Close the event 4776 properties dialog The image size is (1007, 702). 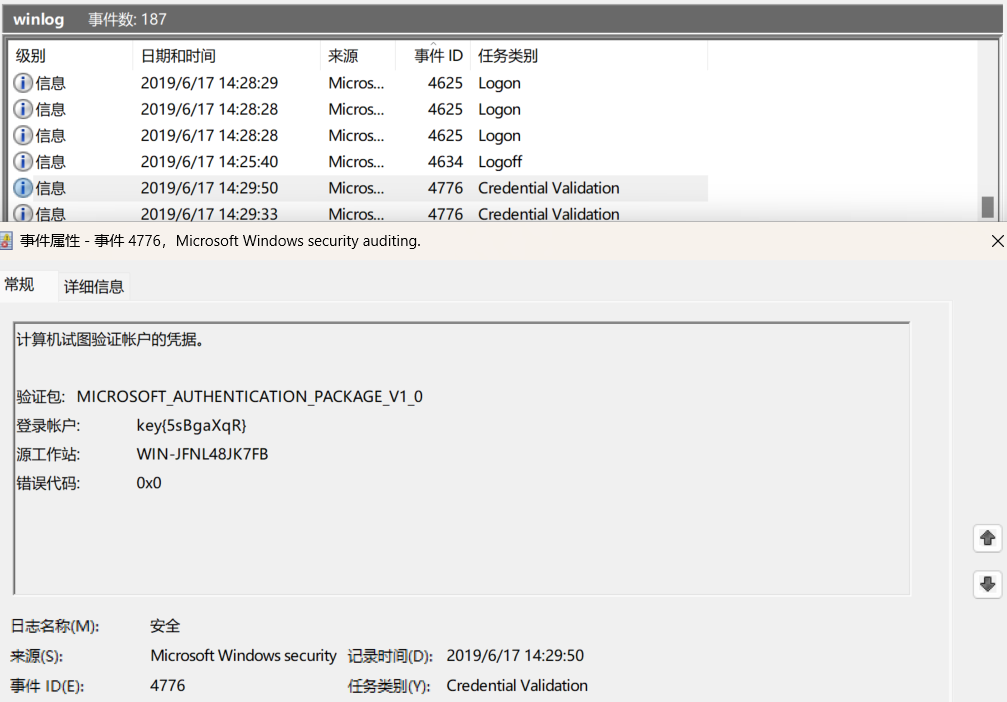click(x=996, y=241)
